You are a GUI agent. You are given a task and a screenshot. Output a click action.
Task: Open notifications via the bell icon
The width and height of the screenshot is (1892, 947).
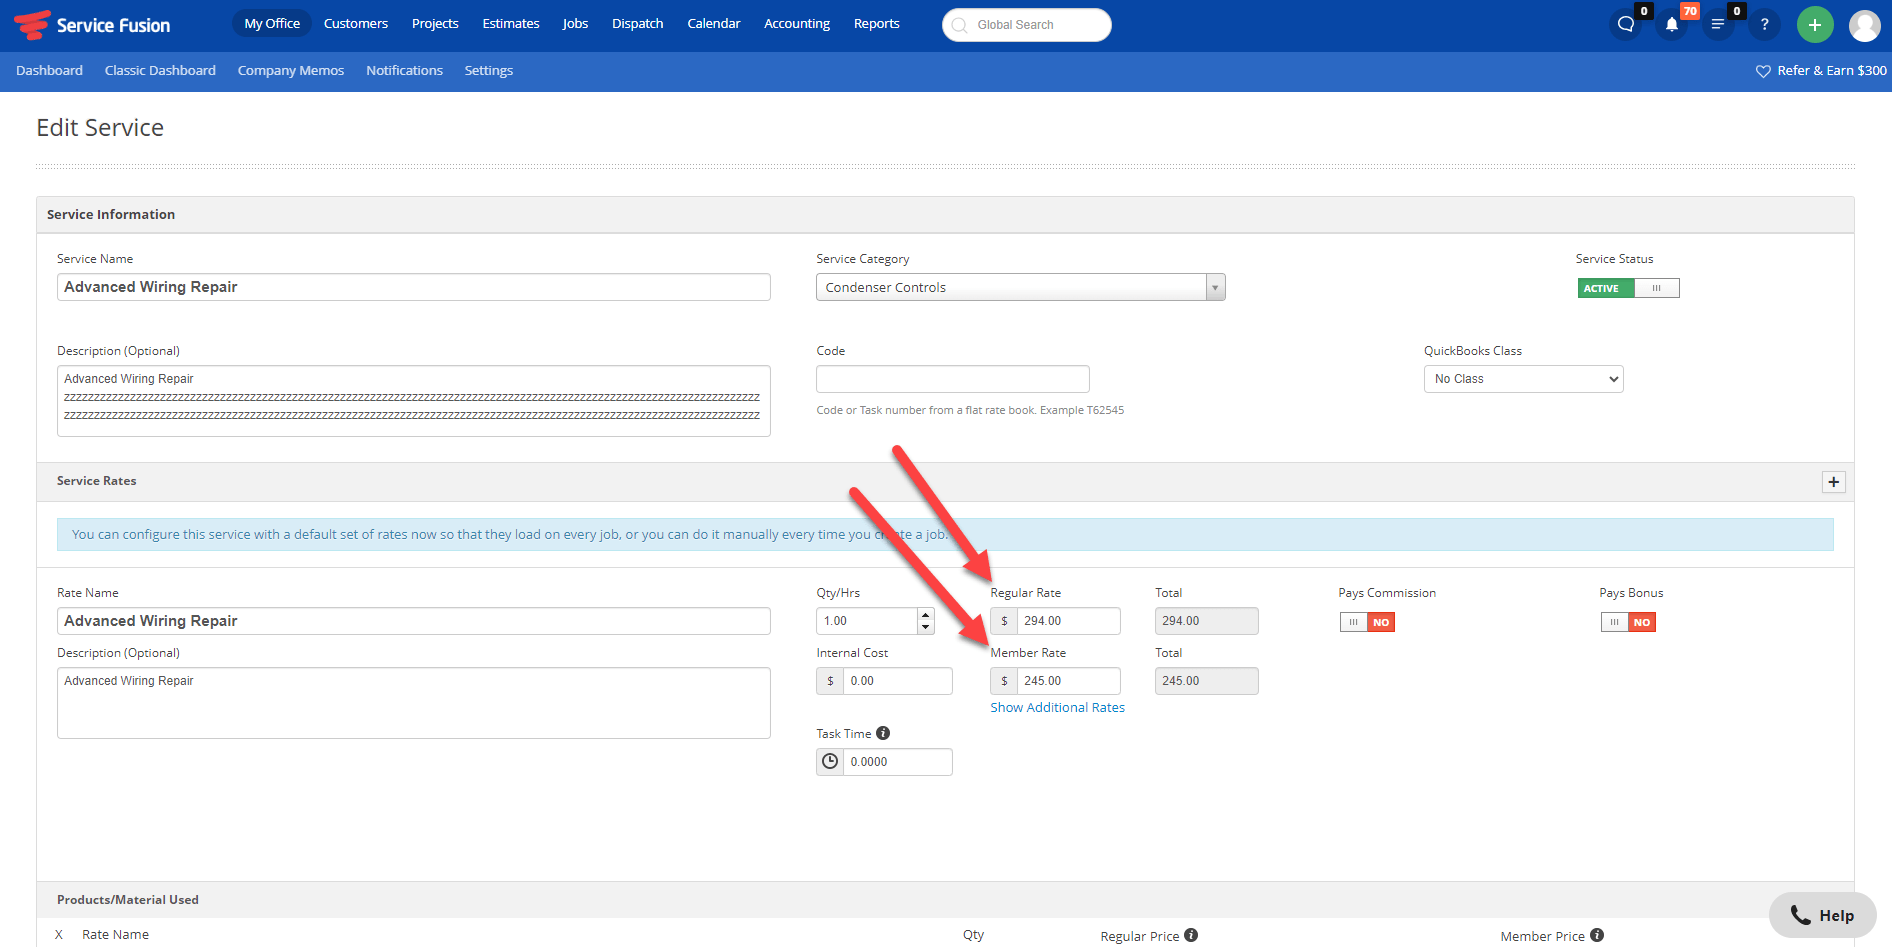[x=1672, y=23]
